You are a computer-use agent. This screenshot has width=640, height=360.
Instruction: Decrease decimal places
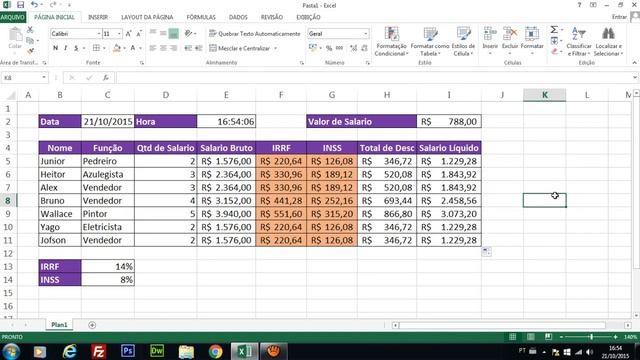click(x=364, y=48)
